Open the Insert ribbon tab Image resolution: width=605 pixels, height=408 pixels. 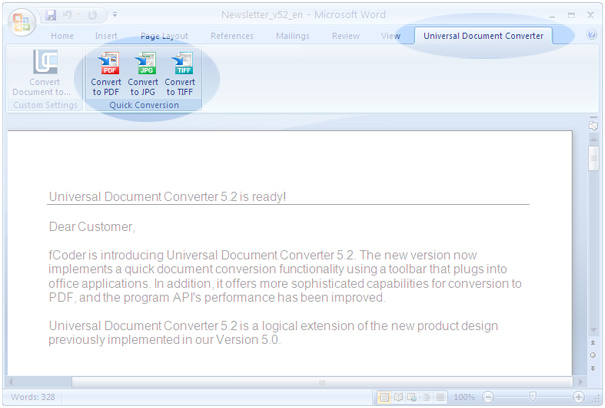pyautogui.click(x=106, y=36)
